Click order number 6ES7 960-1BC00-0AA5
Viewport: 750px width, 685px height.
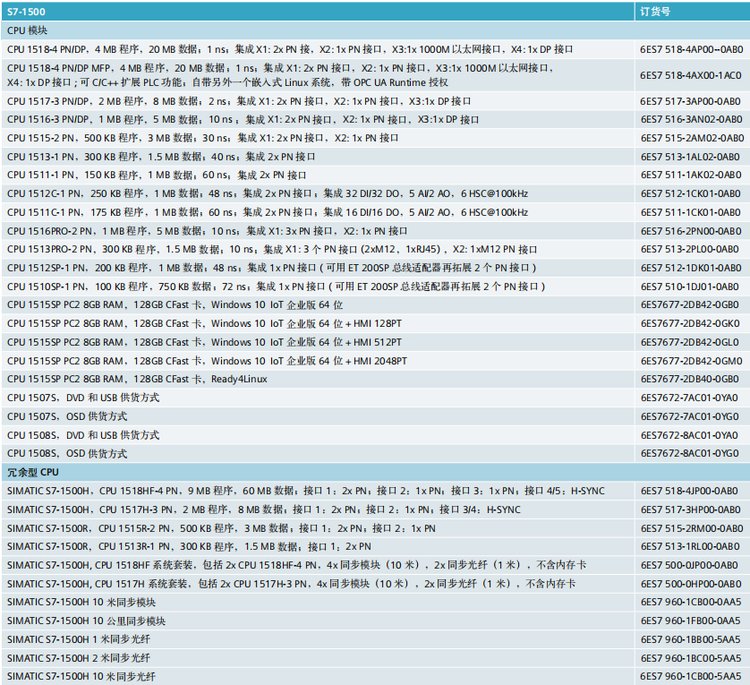pos(691,658)
